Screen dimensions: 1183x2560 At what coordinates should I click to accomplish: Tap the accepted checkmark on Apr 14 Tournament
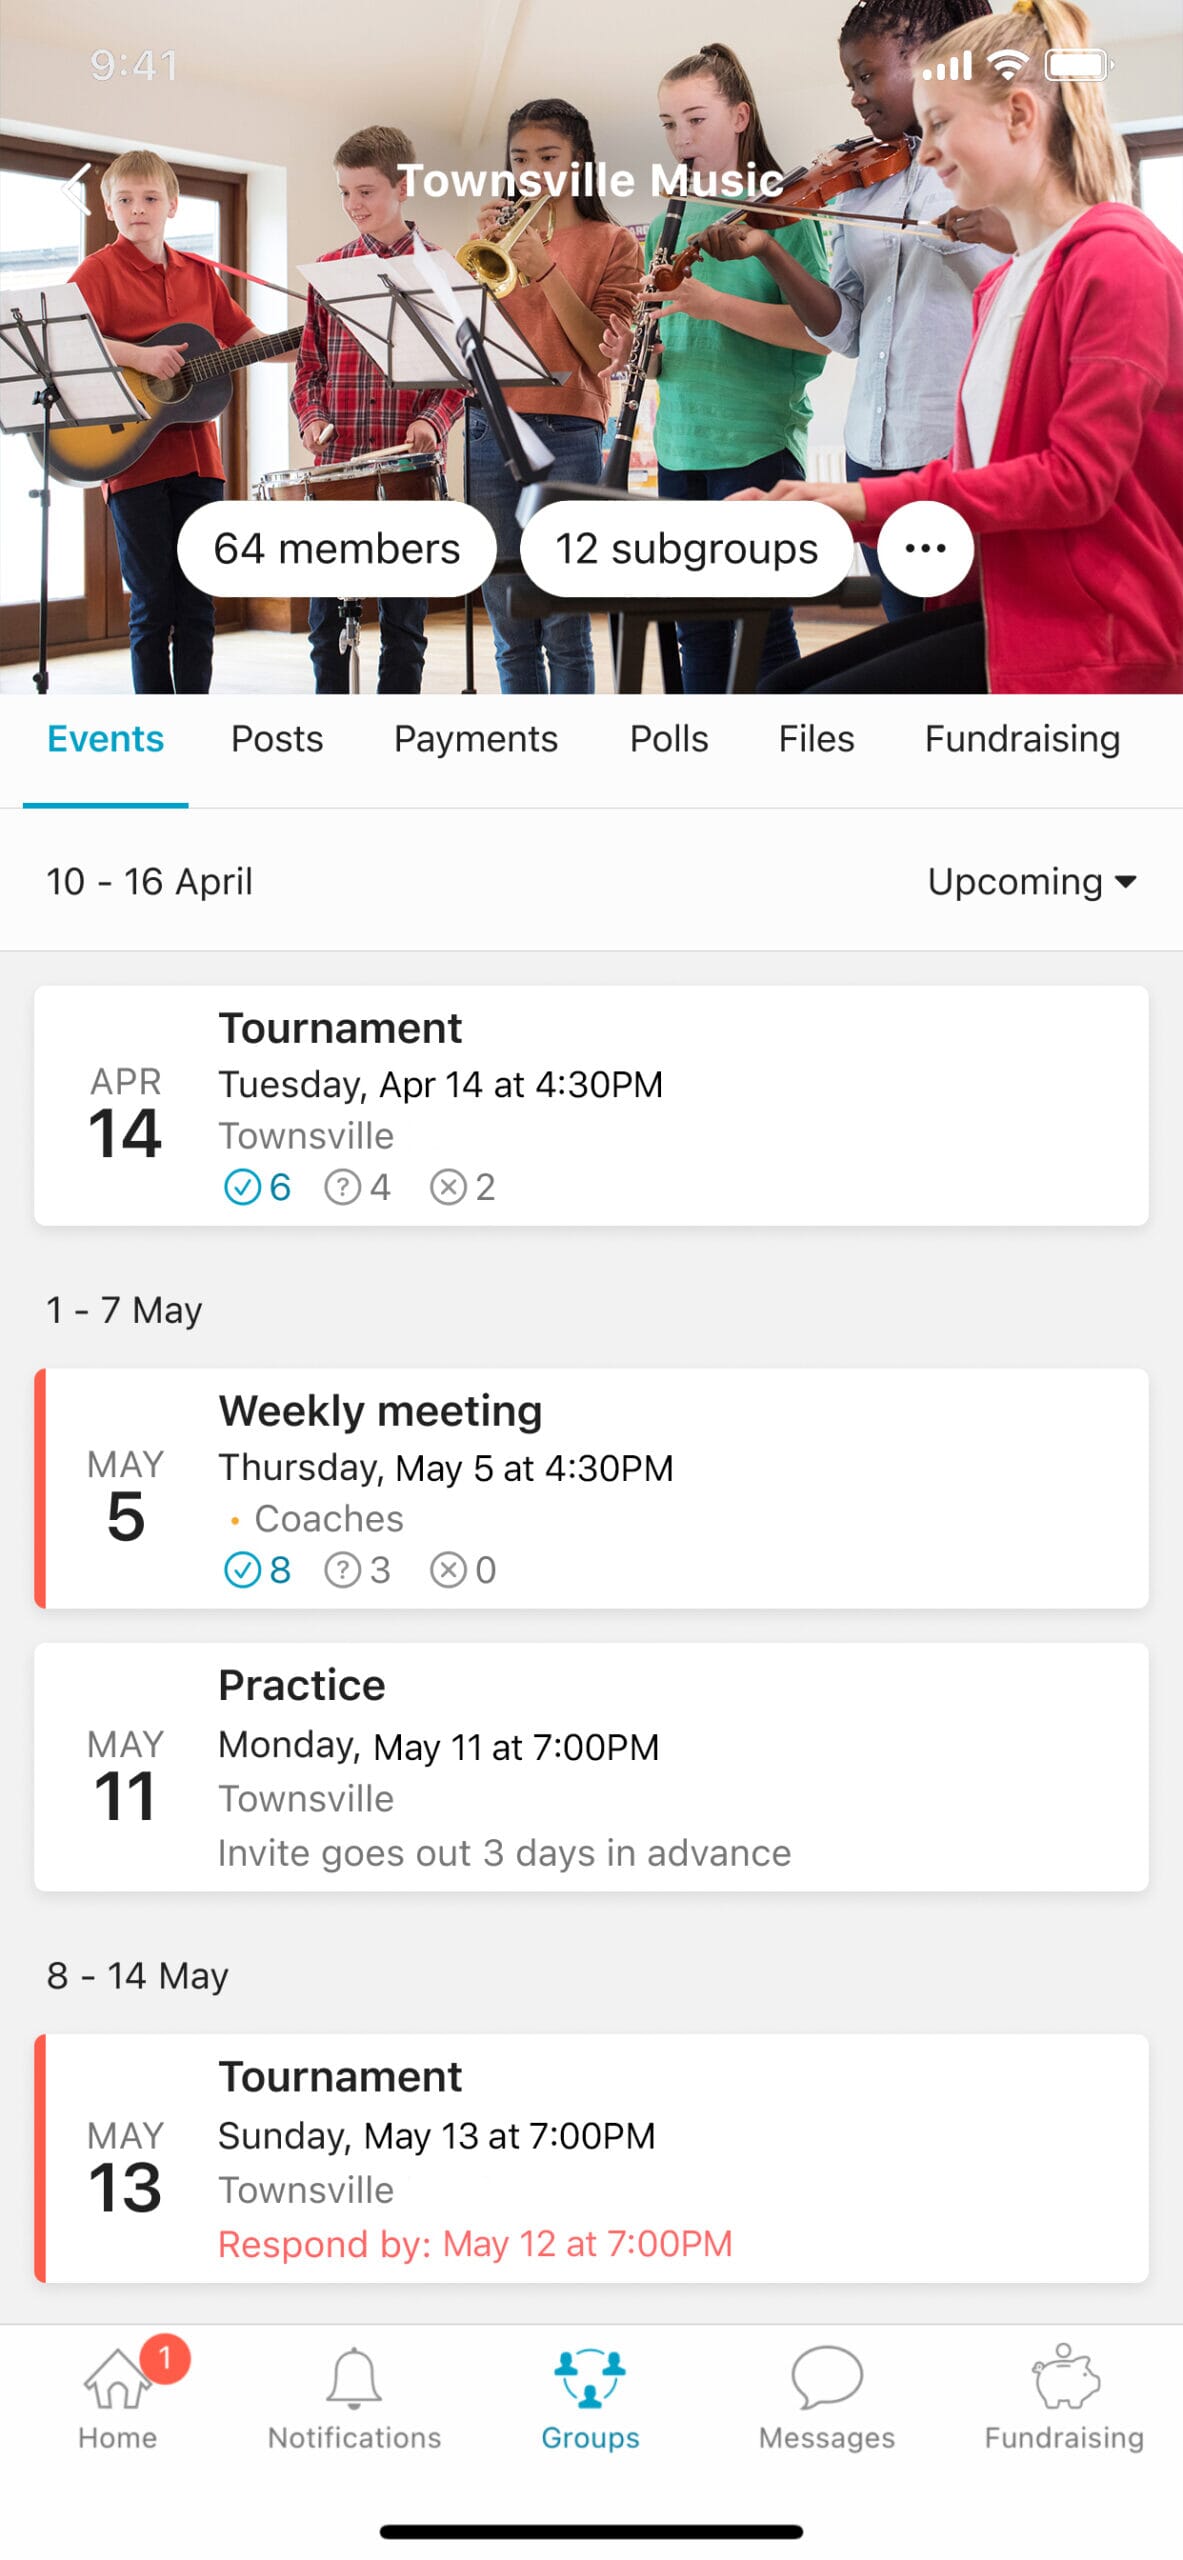click(x=242, y=1187)
